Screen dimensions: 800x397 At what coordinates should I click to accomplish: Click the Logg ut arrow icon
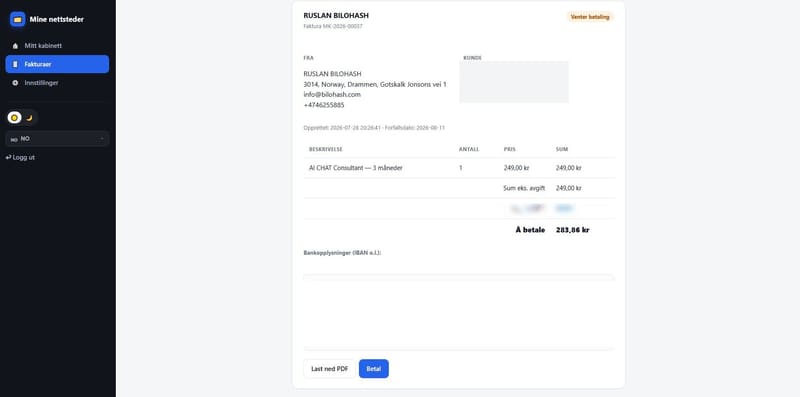(8, 158)
